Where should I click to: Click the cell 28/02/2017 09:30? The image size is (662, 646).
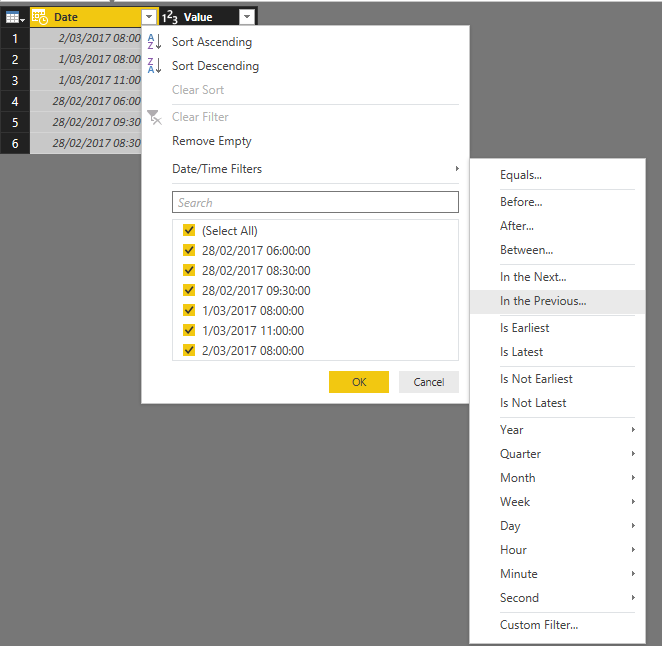(x=86, y=122)
